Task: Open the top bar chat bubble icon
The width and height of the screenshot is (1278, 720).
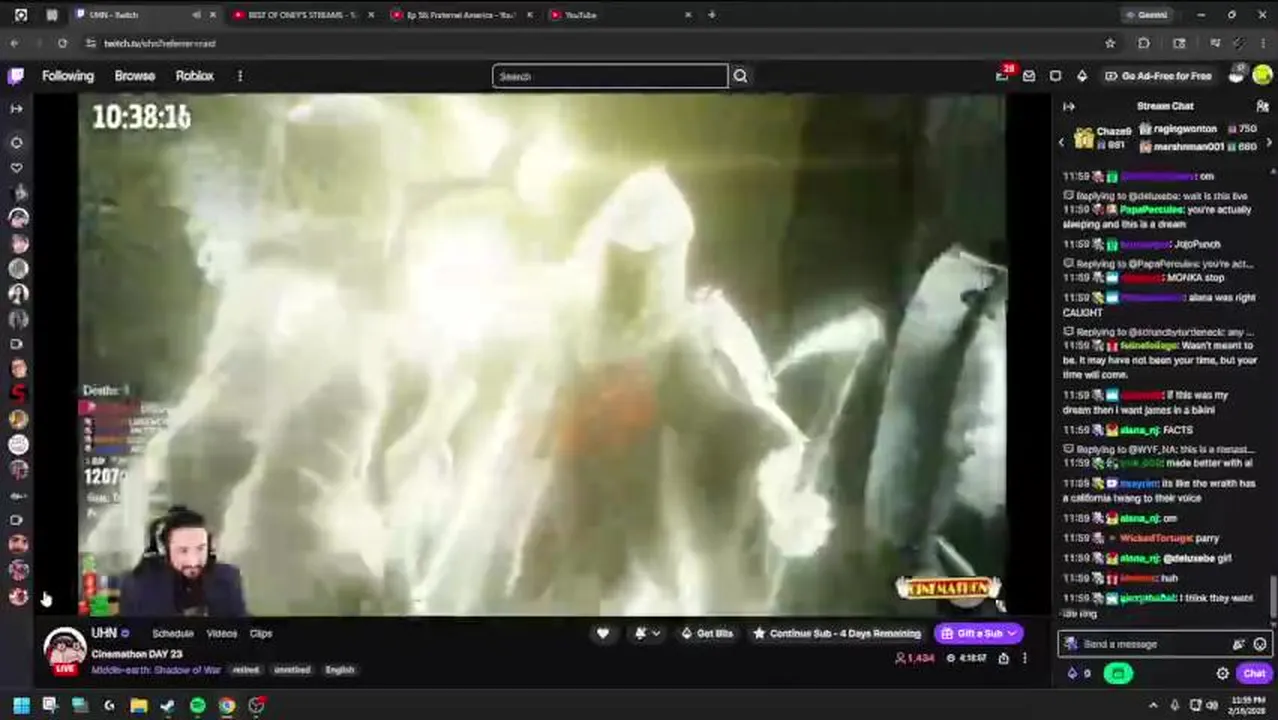Action: (1055, 76)
